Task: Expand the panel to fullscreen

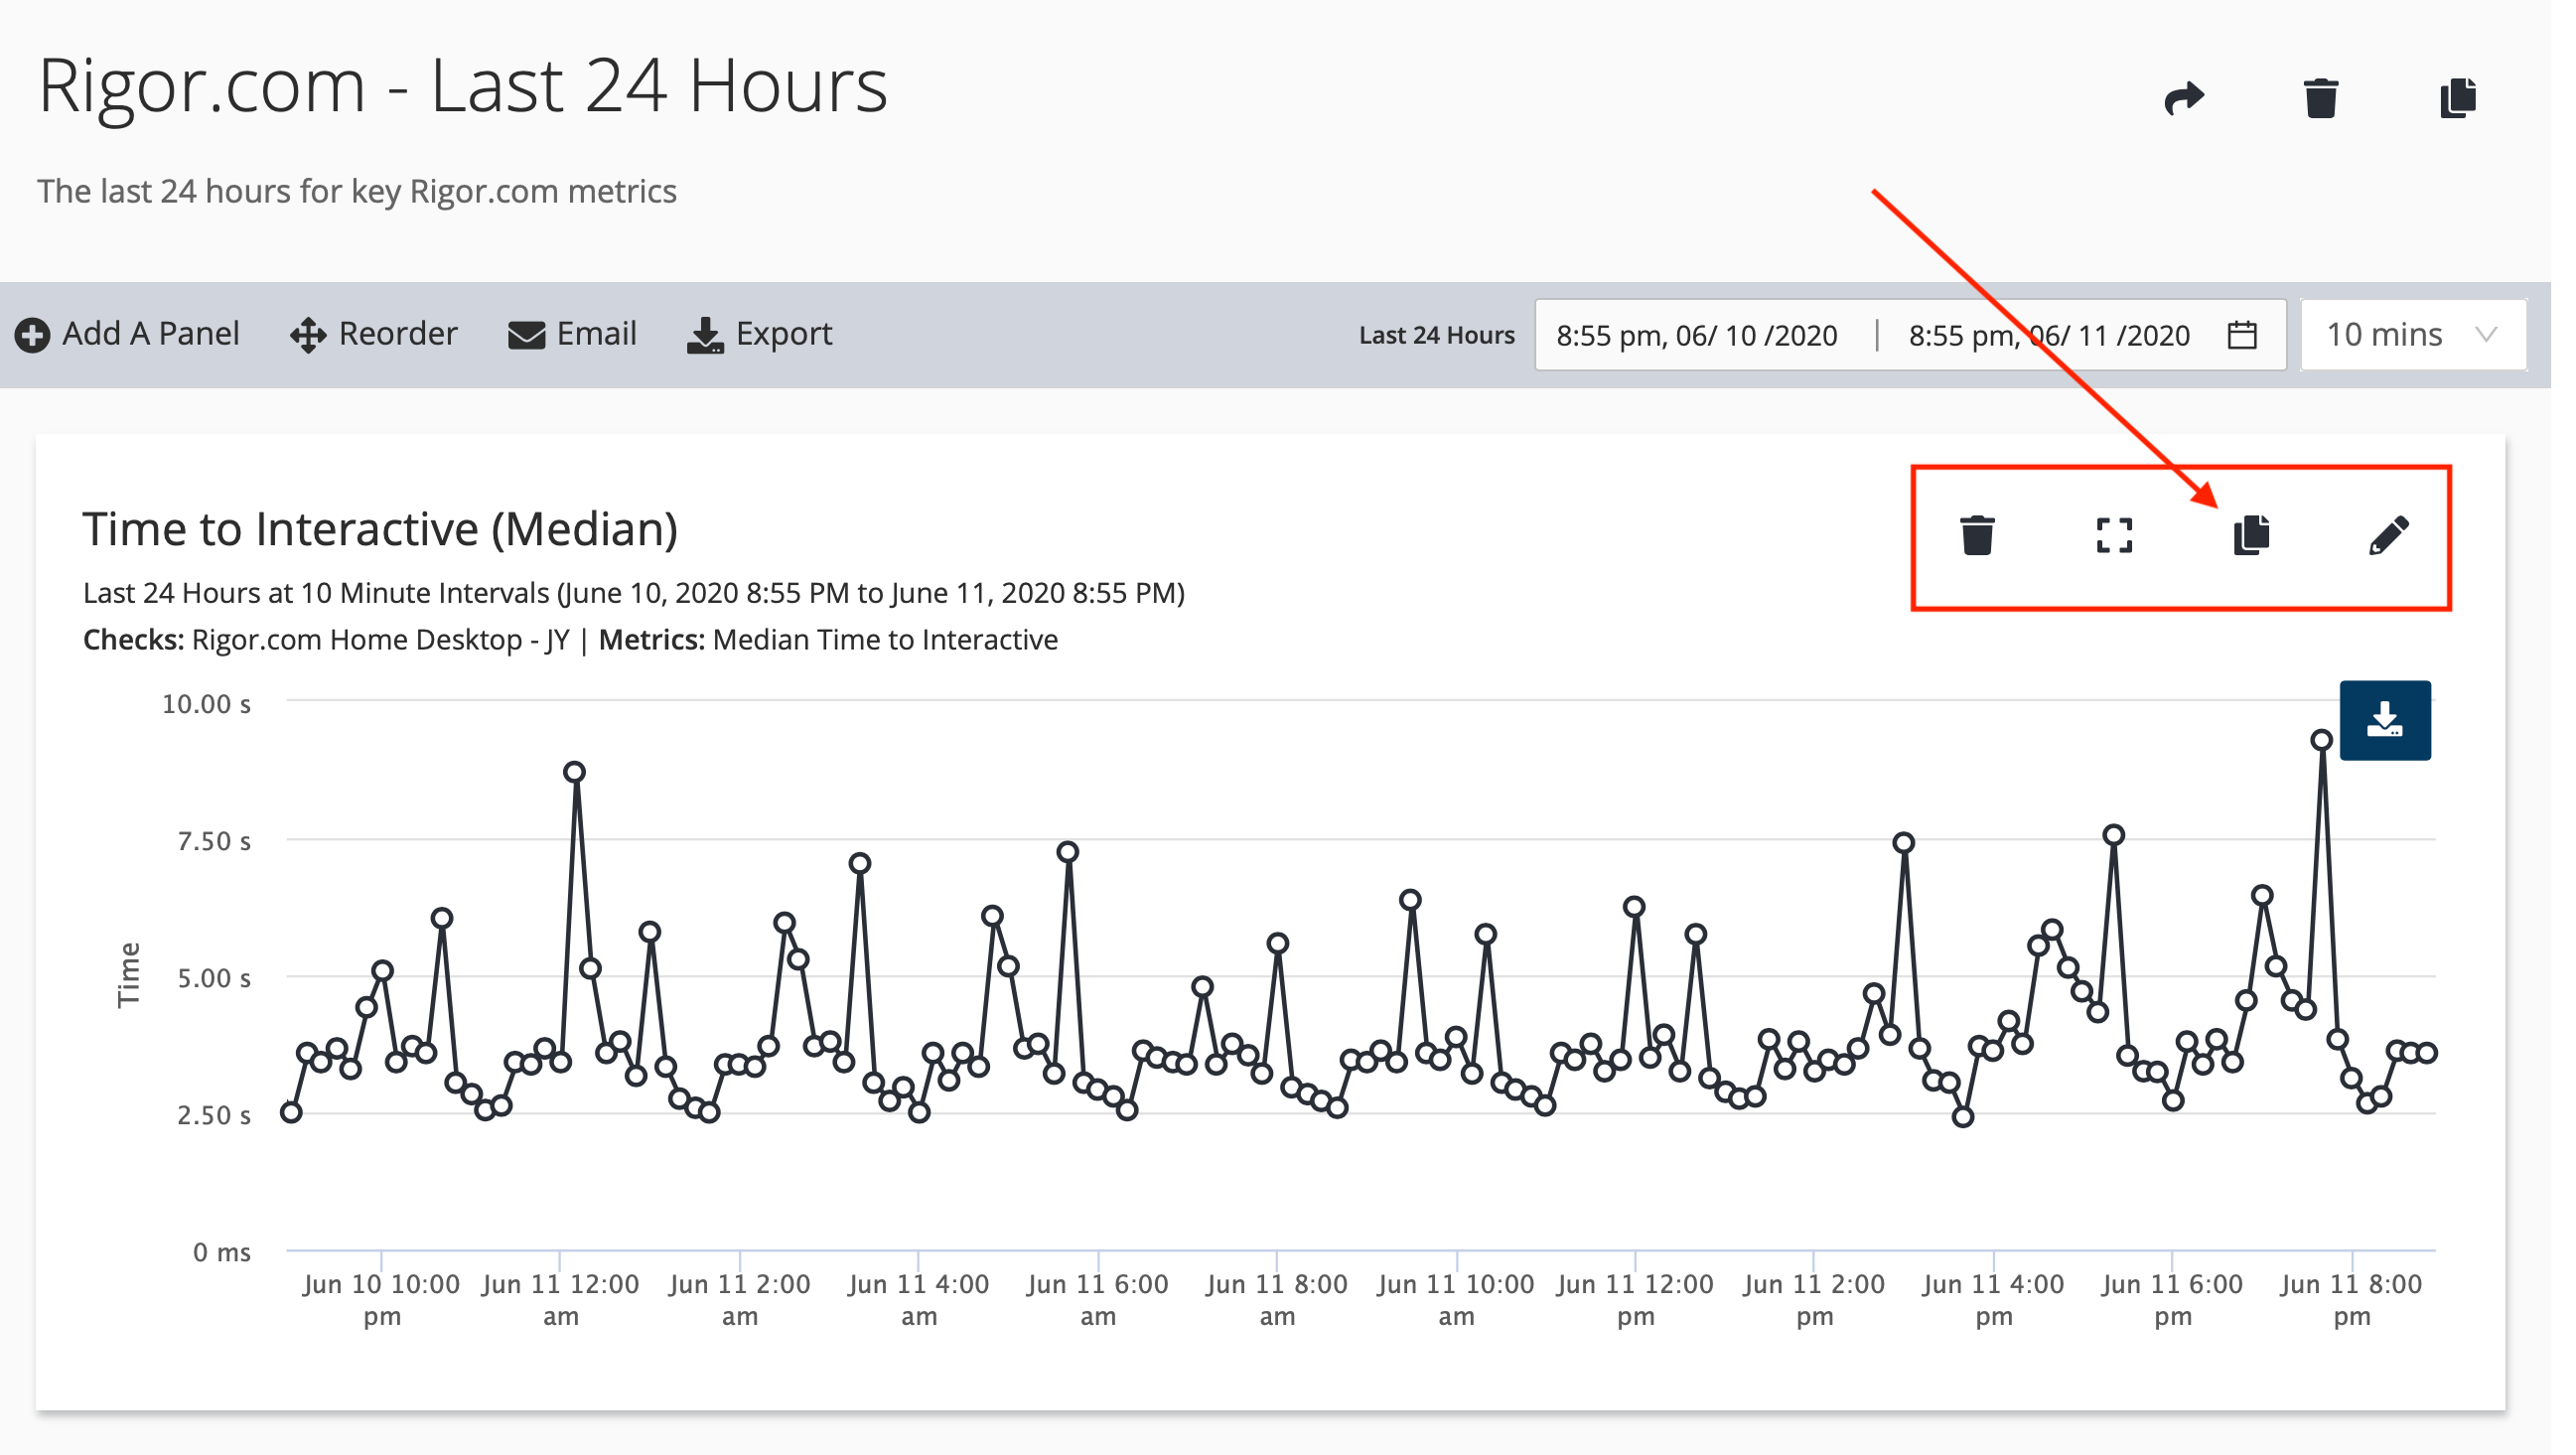Action: coord(2114,535)
